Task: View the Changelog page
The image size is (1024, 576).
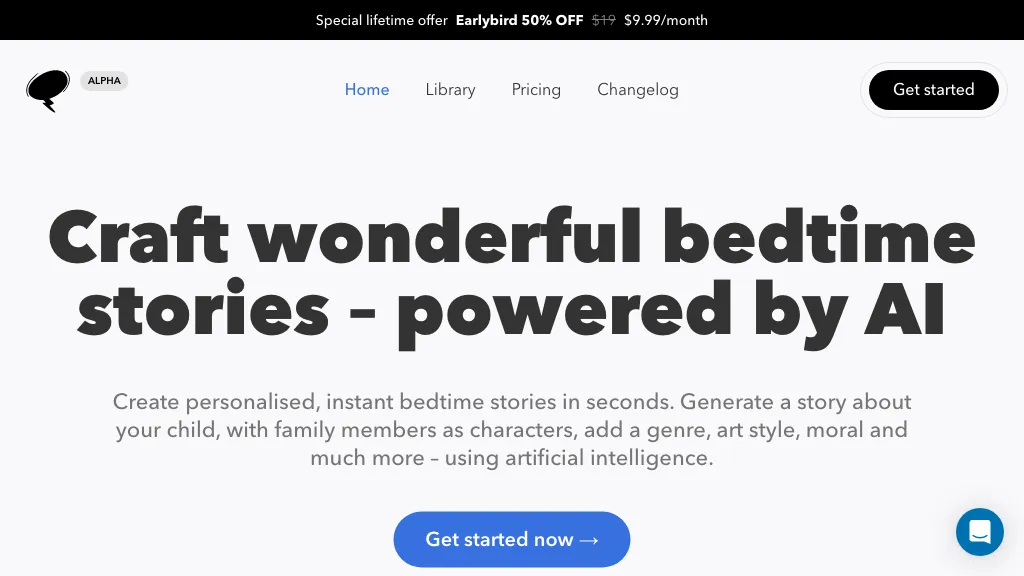Action: (638, 90)
